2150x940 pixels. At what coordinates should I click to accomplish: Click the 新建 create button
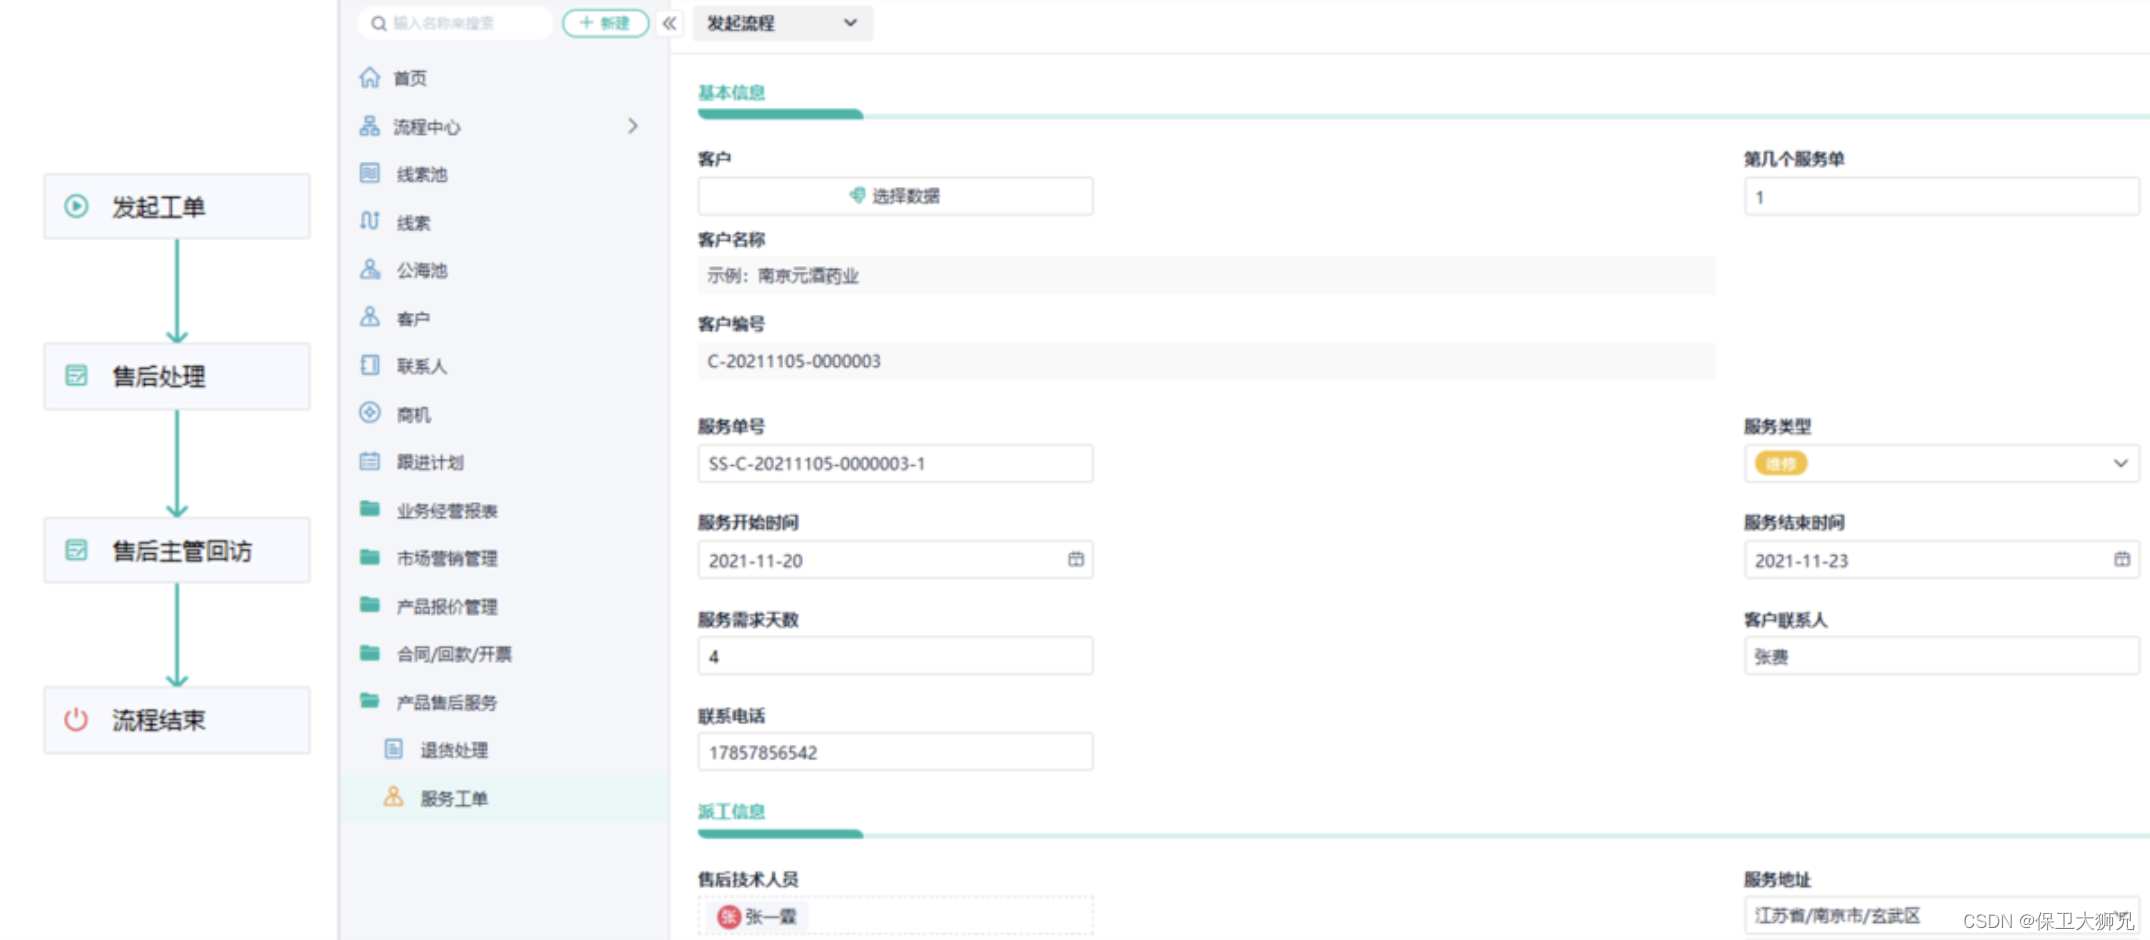pos(605,23)
